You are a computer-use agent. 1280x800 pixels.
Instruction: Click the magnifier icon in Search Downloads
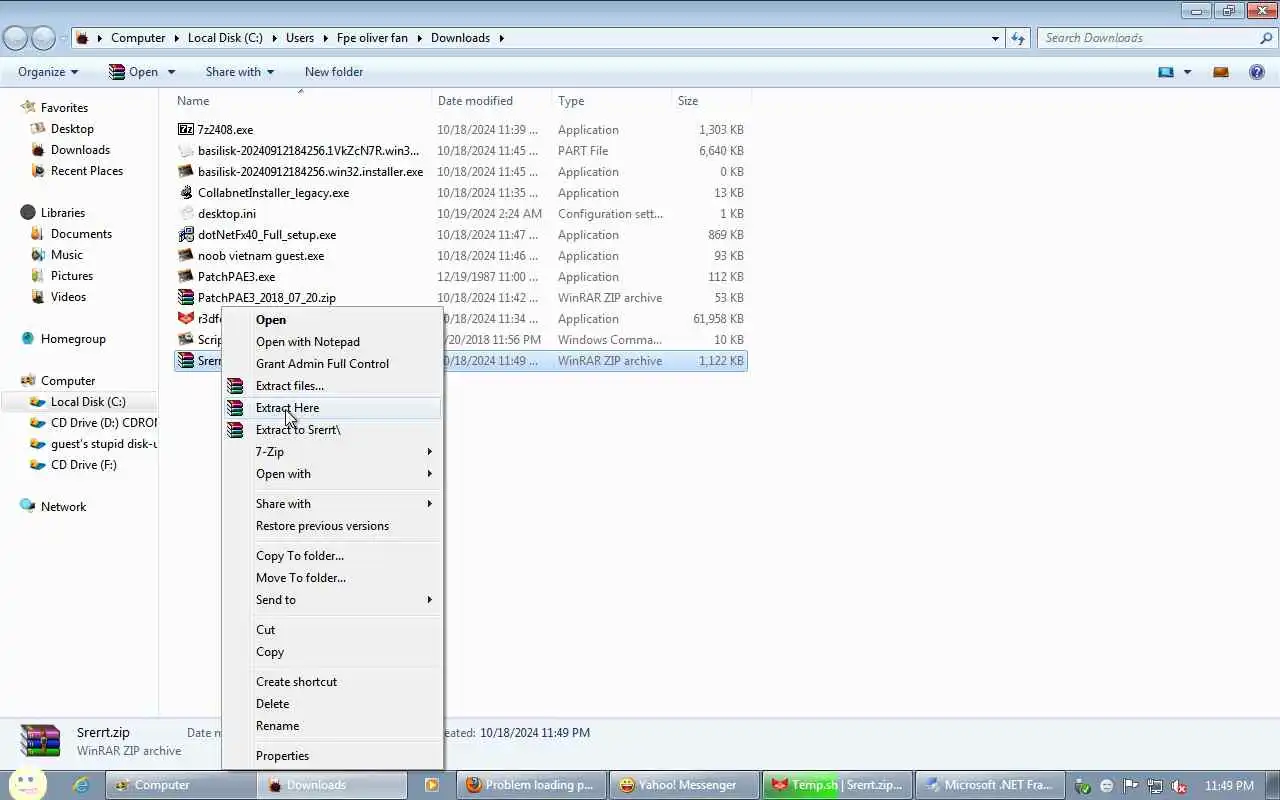tap(1266, 38)
